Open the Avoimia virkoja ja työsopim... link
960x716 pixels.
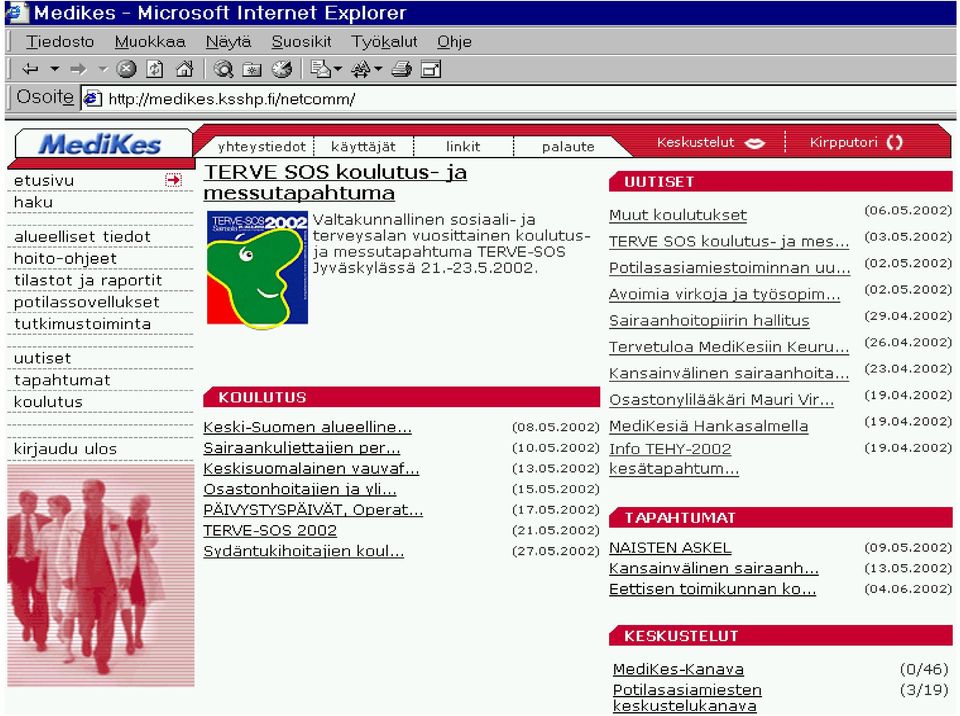724,295
